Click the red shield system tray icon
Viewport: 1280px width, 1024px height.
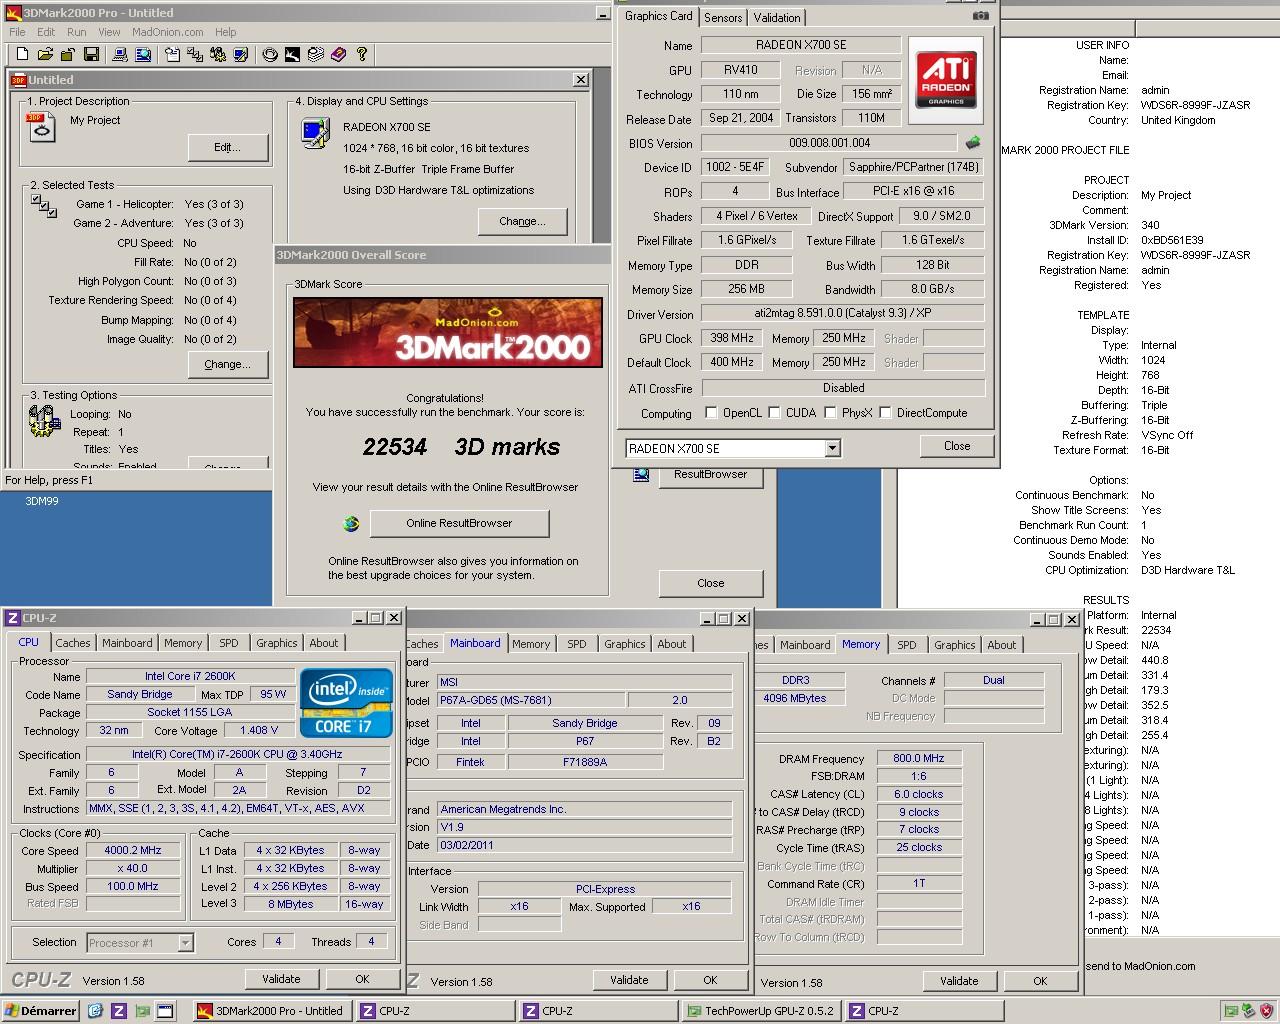(x=1265, y=1011)
